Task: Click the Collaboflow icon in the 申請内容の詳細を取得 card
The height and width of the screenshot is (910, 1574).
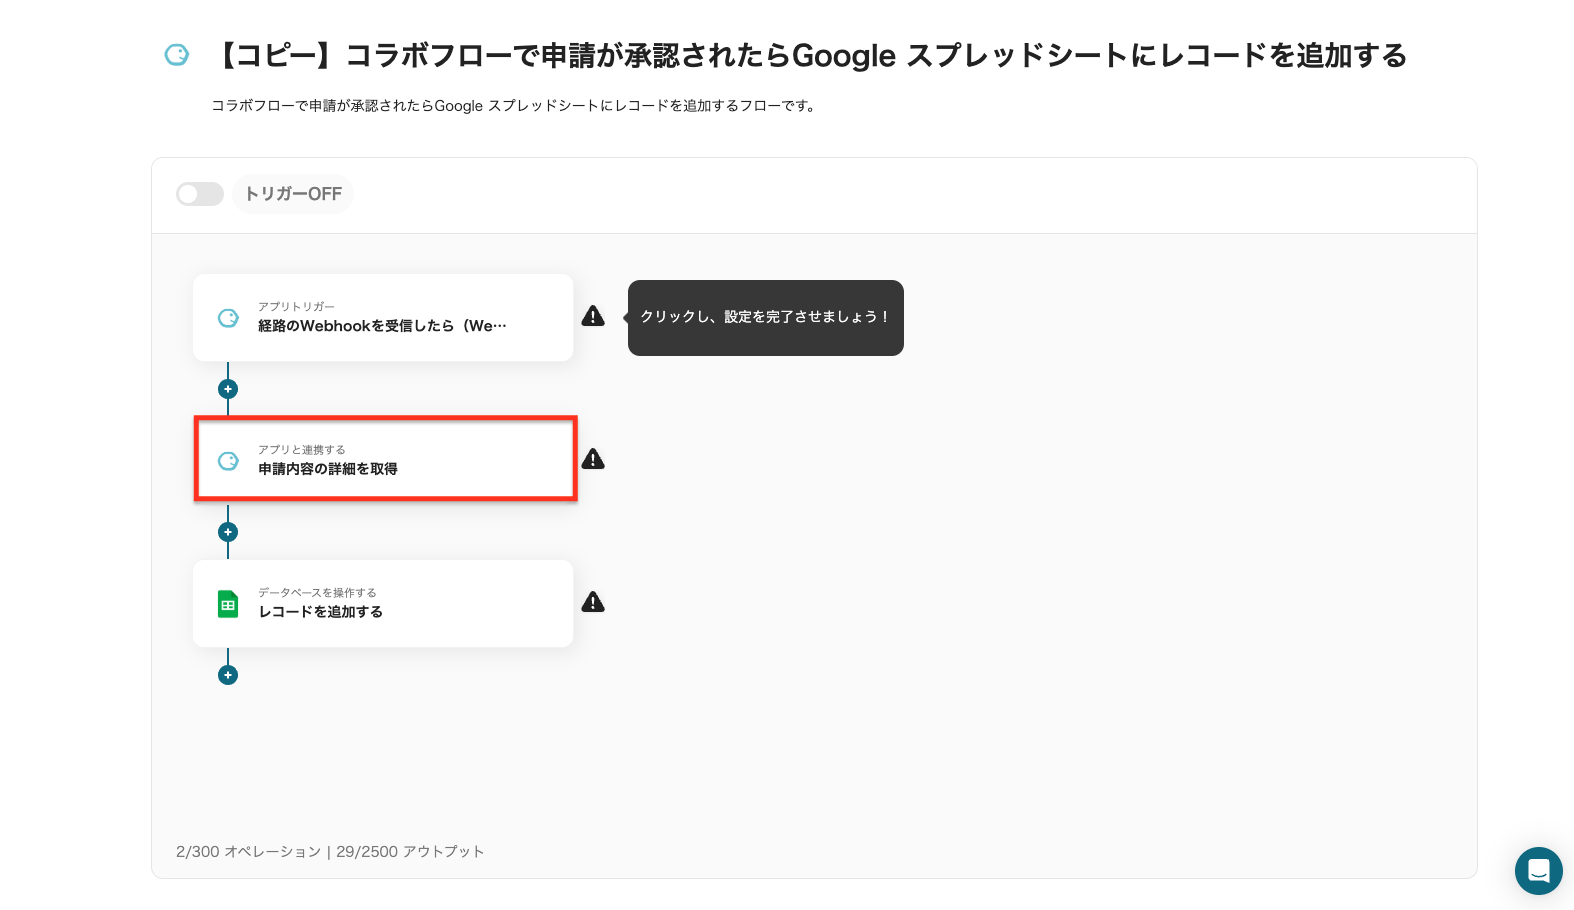Action: coord(228,461)
